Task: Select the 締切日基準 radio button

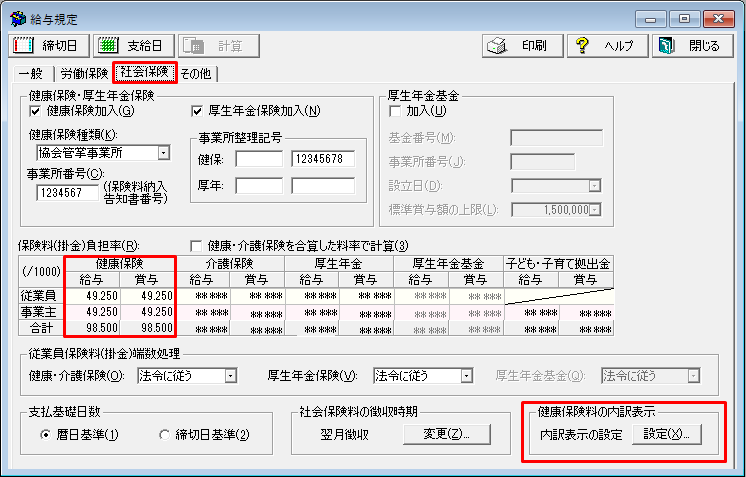Action: [166, 435]
